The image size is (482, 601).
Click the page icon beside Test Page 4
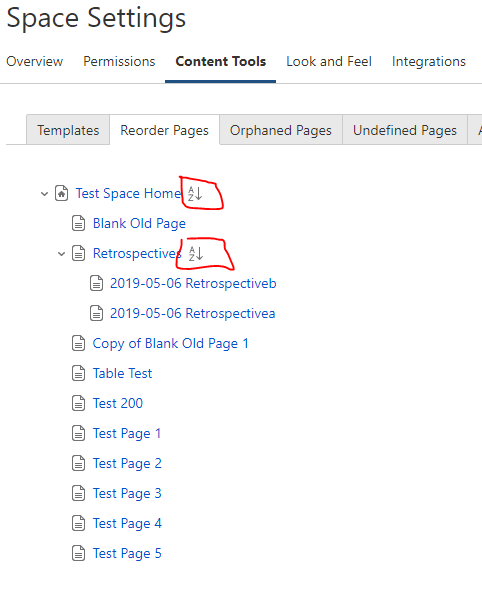tap(79, 523)
